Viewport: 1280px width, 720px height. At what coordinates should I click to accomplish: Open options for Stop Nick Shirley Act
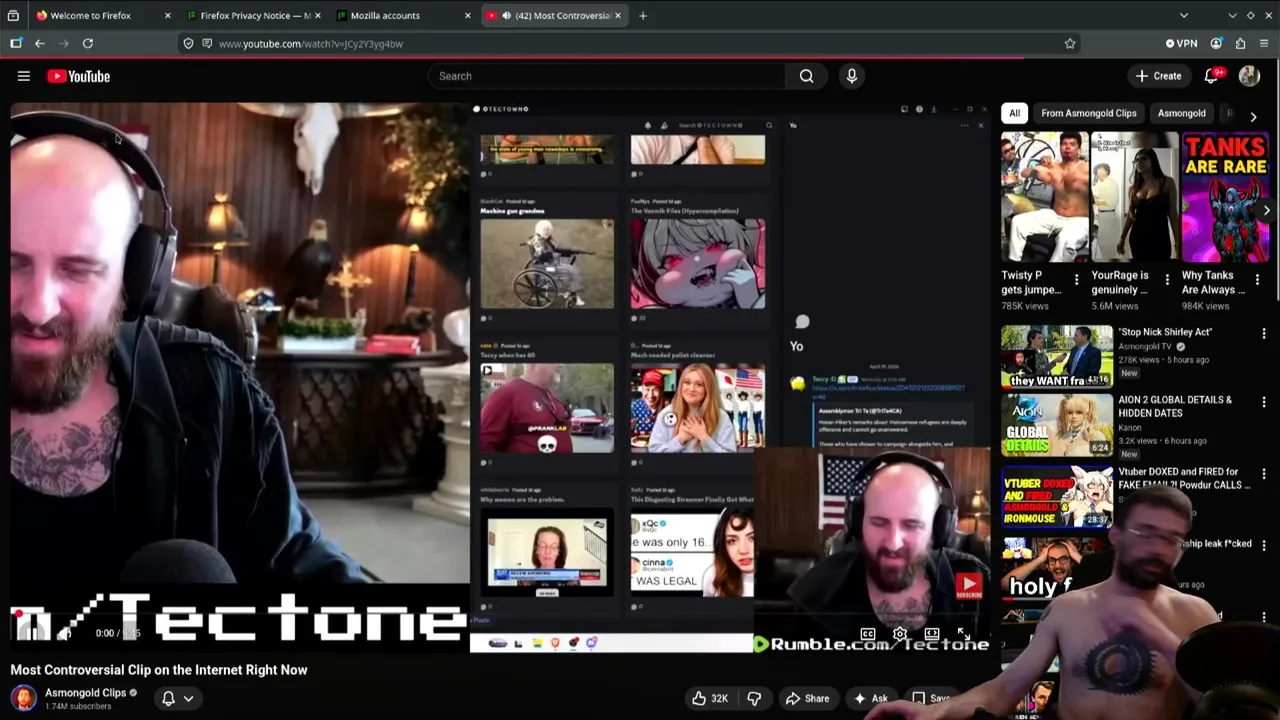pos(1264,333)
